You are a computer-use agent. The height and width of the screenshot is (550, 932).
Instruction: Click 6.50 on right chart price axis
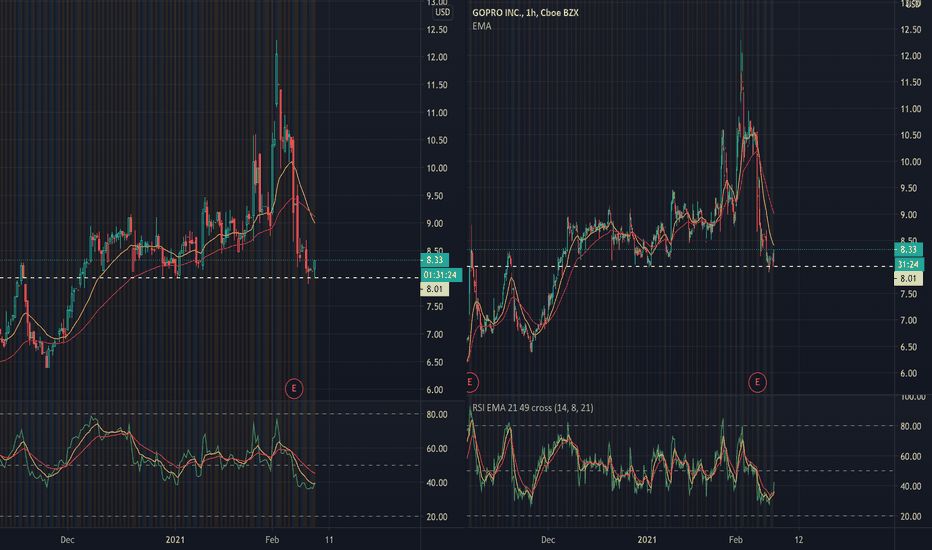909,347
